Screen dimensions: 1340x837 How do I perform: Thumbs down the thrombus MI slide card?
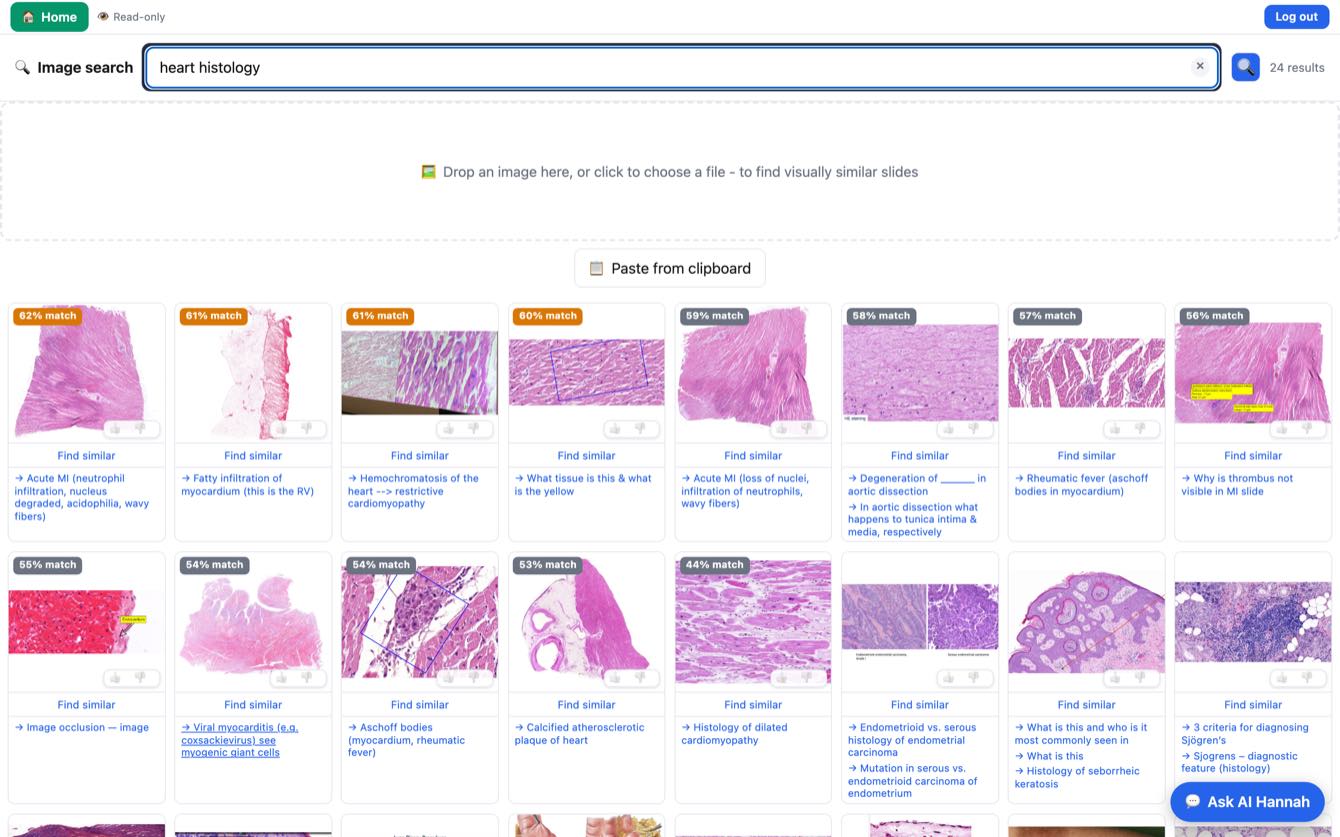pos(1307,429)
